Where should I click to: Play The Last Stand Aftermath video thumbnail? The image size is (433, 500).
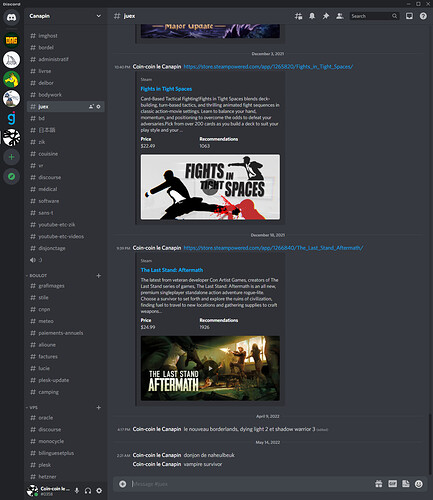210,368
